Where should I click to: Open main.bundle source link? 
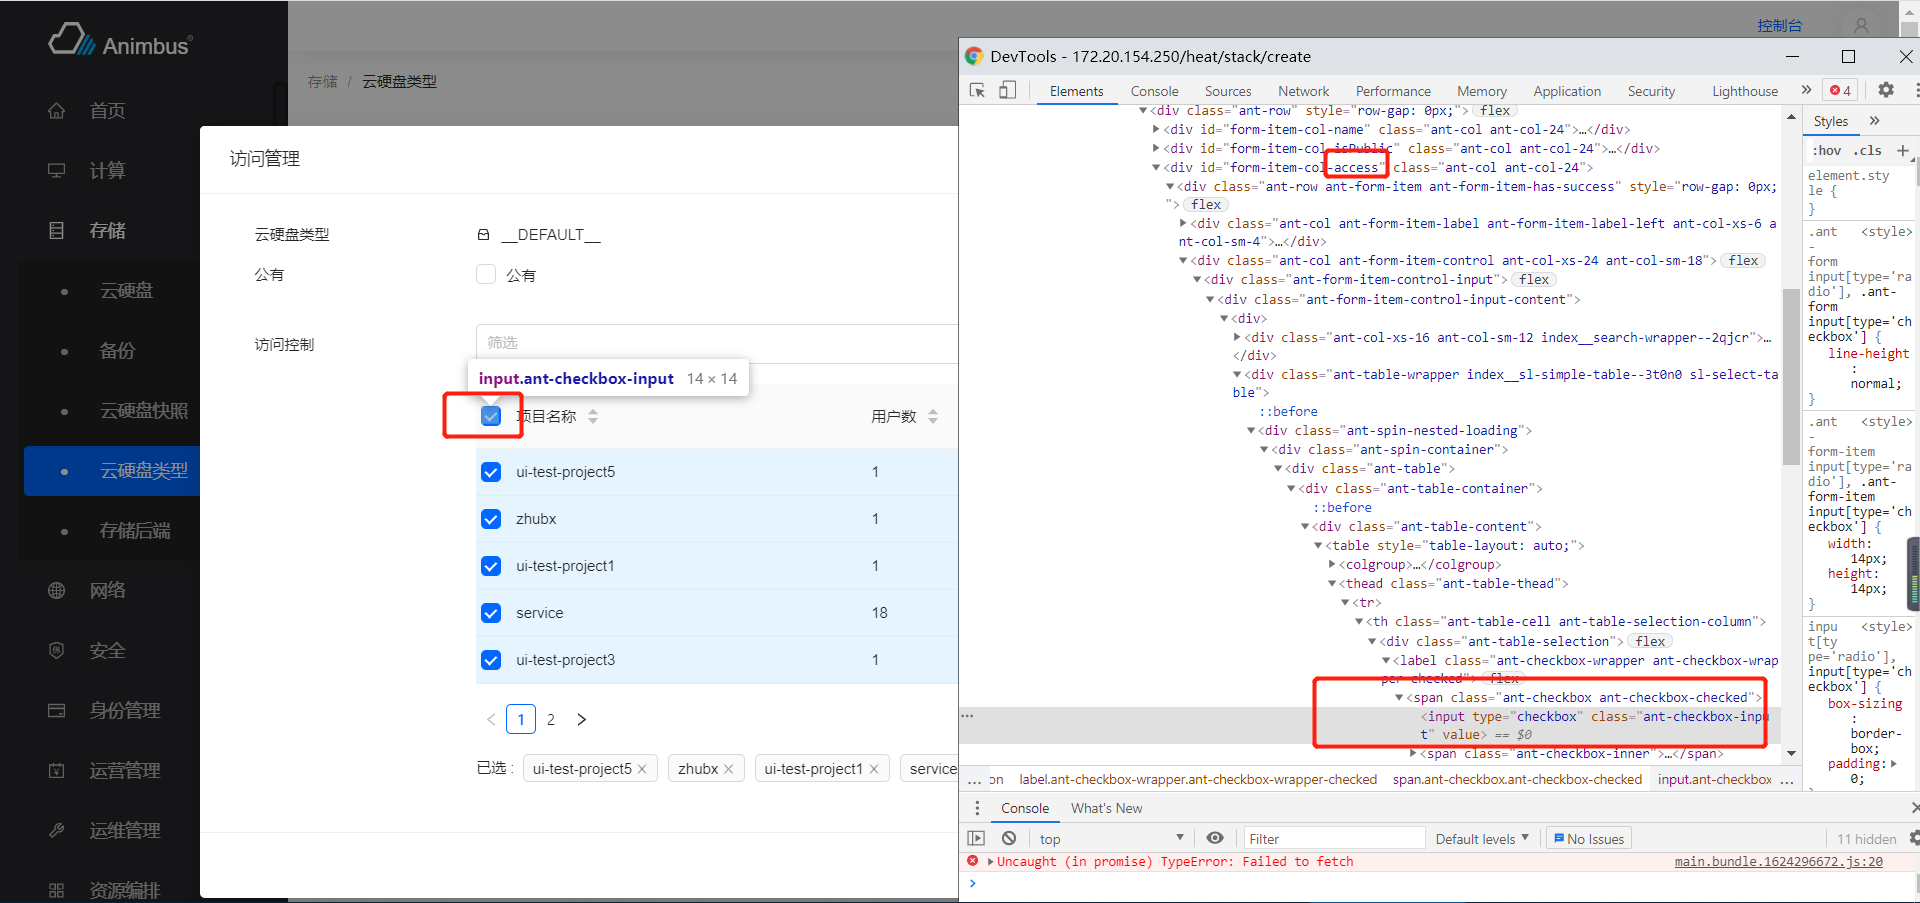[x=1778, y=862]
